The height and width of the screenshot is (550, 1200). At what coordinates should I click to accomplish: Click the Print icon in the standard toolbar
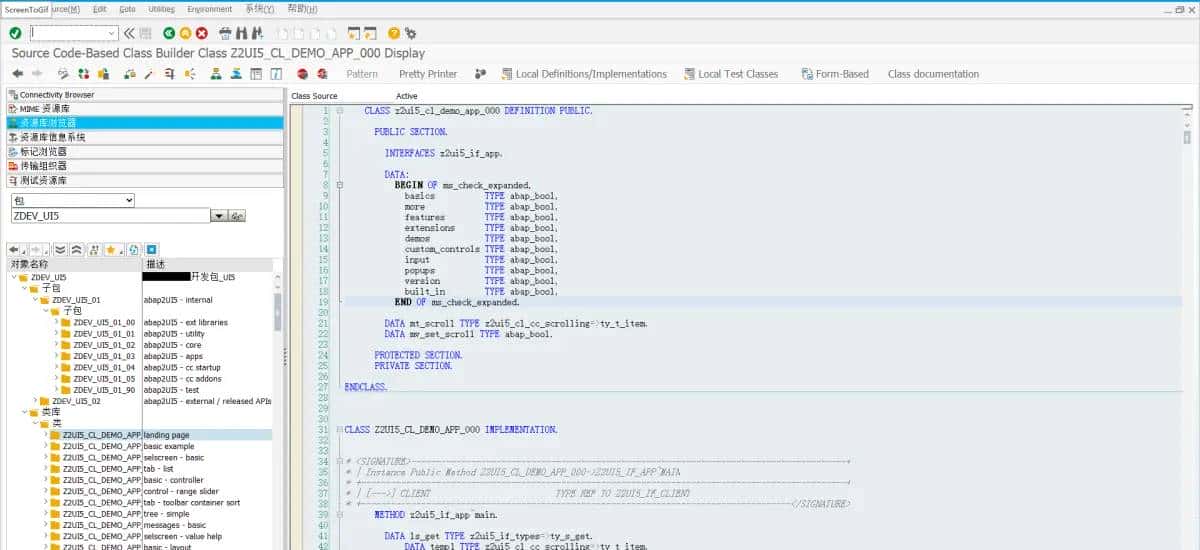coord(225,33)
